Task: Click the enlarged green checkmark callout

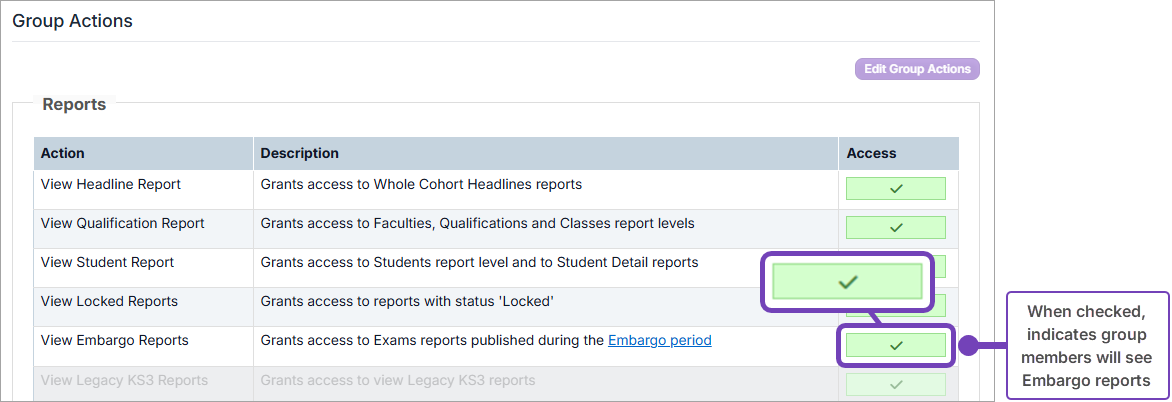Action: click(x=847, y=282)
